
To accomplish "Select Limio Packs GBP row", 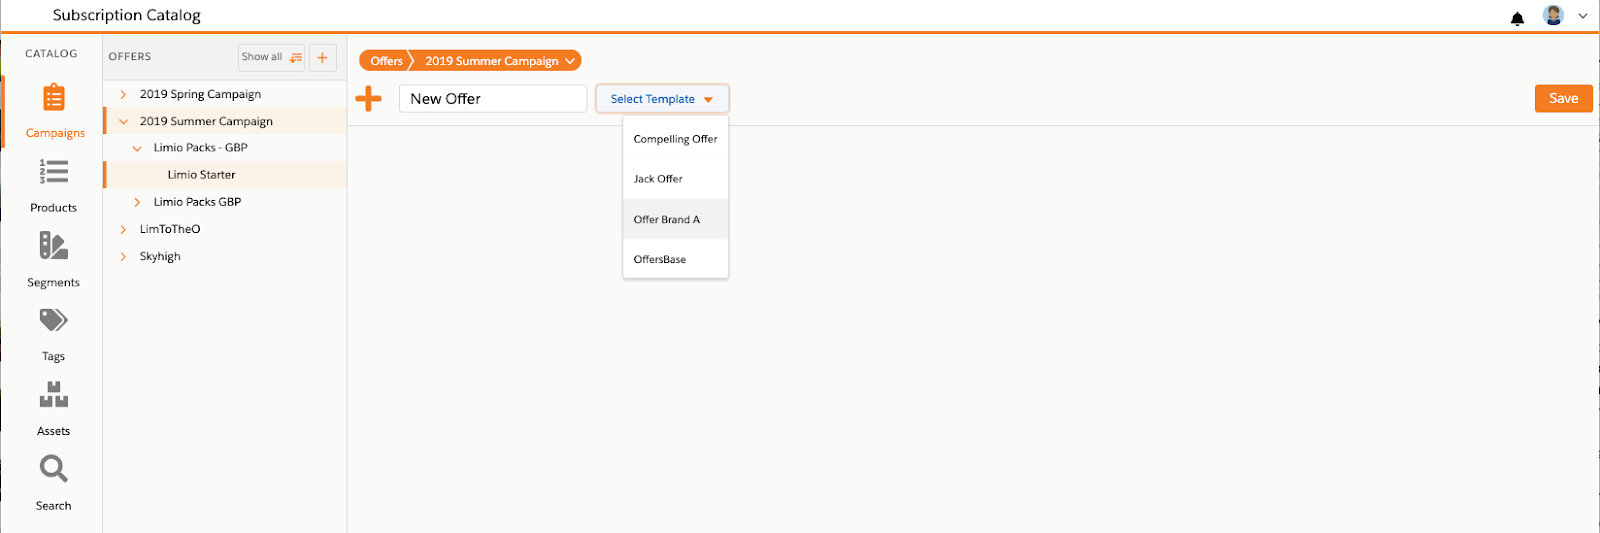I will (225, 202).
